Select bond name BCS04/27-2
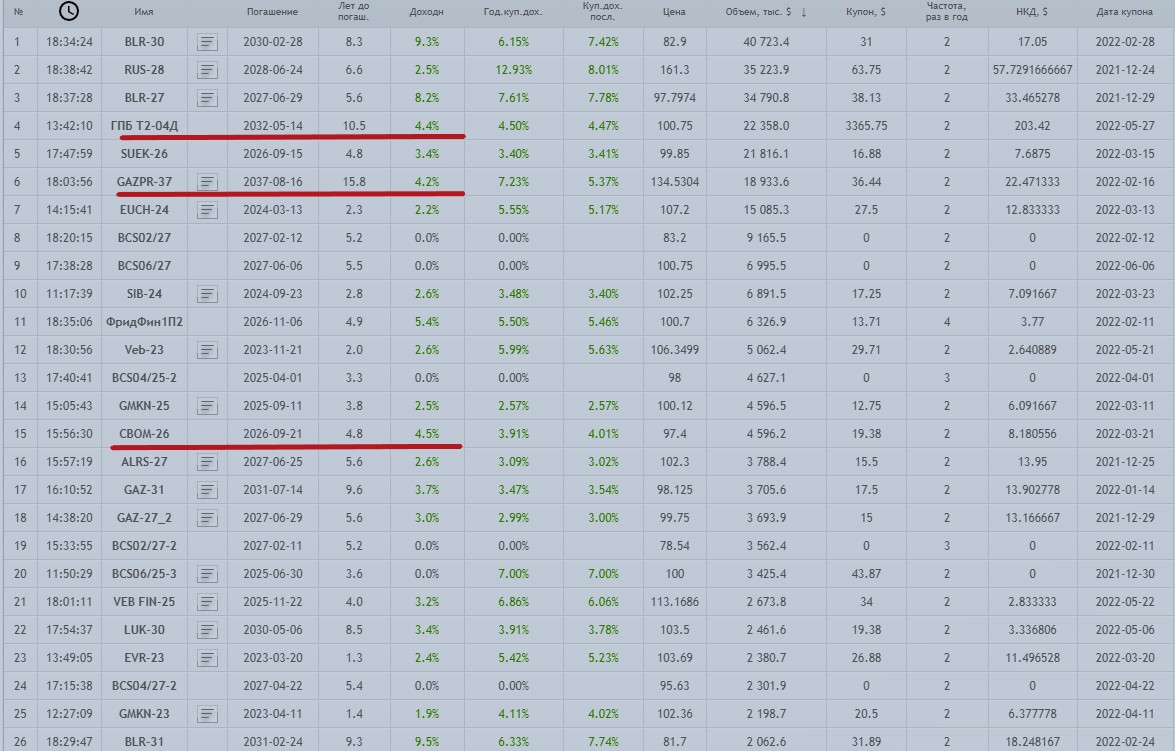The image size is (1175, 751). click(144, 686)
